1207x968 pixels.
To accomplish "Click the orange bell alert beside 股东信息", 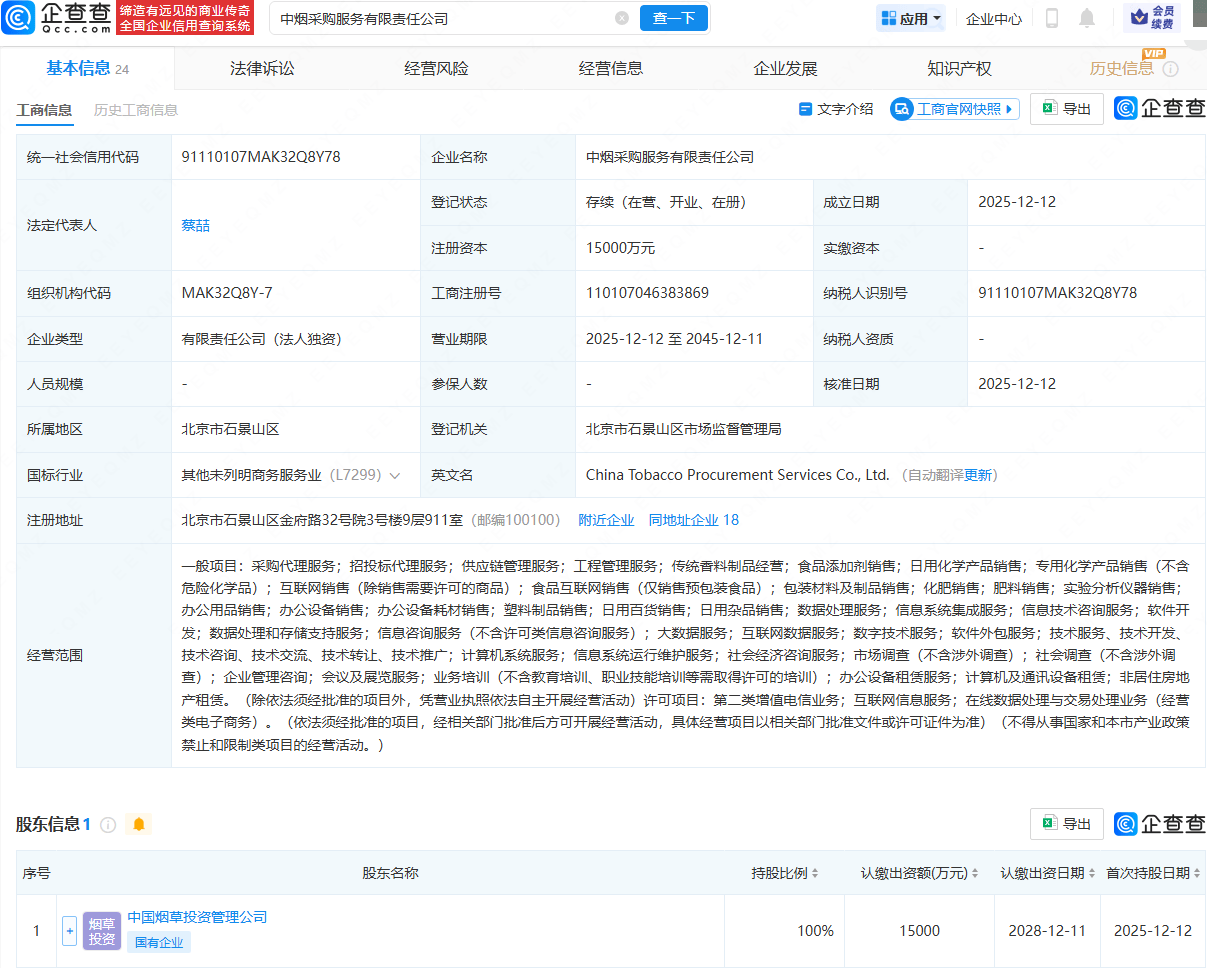I will pos(139,824).
